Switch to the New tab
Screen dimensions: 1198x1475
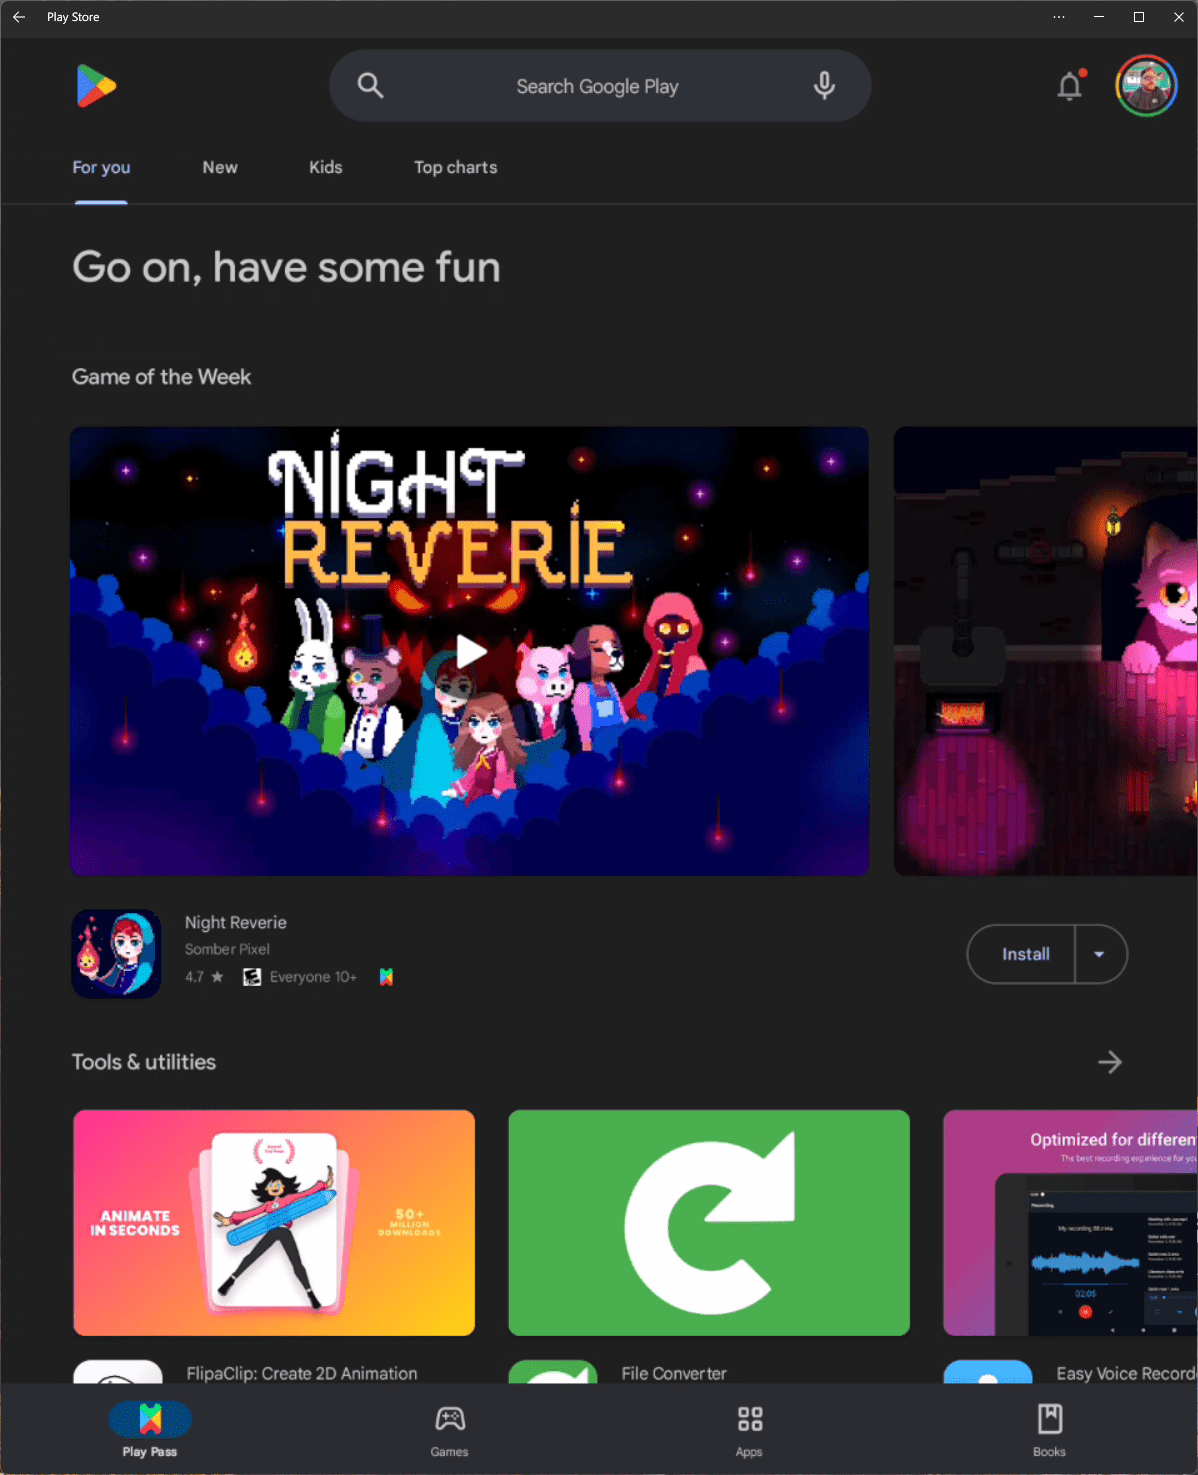220,167
